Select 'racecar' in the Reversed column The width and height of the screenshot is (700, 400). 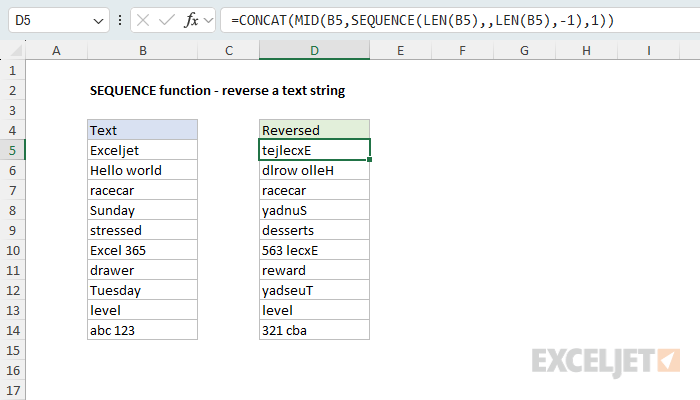click(x=314, y=190)
